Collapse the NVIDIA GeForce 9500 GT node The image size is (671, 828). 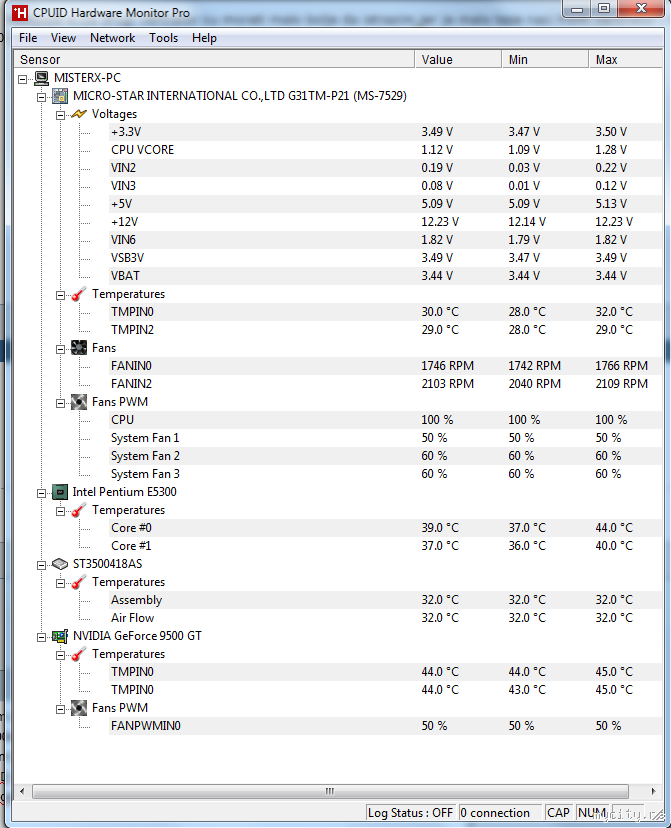click(42, 636)
